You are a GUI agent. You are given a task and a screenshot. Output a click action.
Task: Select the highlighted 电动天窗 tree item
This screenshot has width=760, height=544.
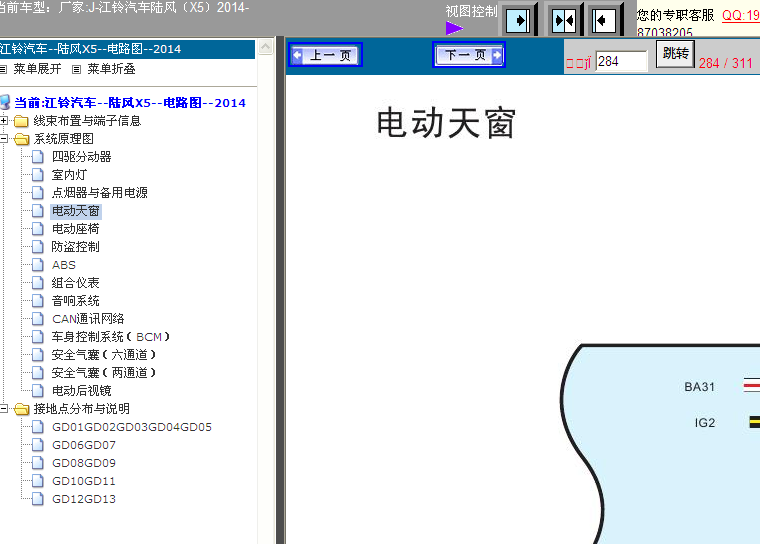point(76,211)
